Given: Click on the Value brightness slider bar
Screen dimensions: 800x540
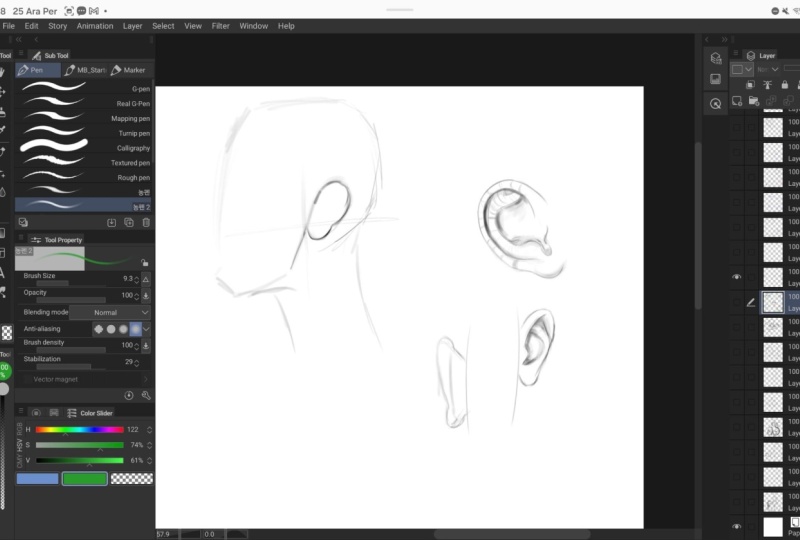Looking at the screenshot, I should (x=80, y=460).
